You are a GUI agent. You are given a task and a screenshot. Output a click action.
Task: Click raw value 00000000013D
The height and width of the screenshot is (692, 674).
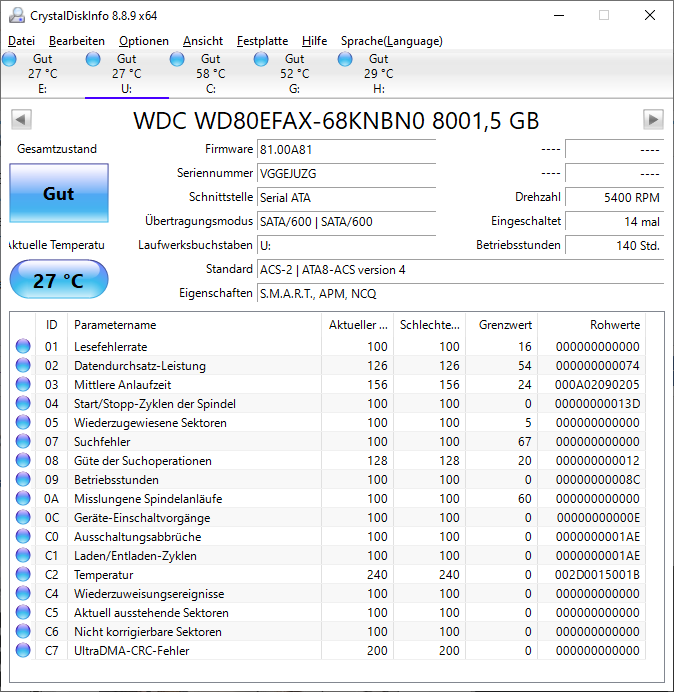(x=597, y=404)
